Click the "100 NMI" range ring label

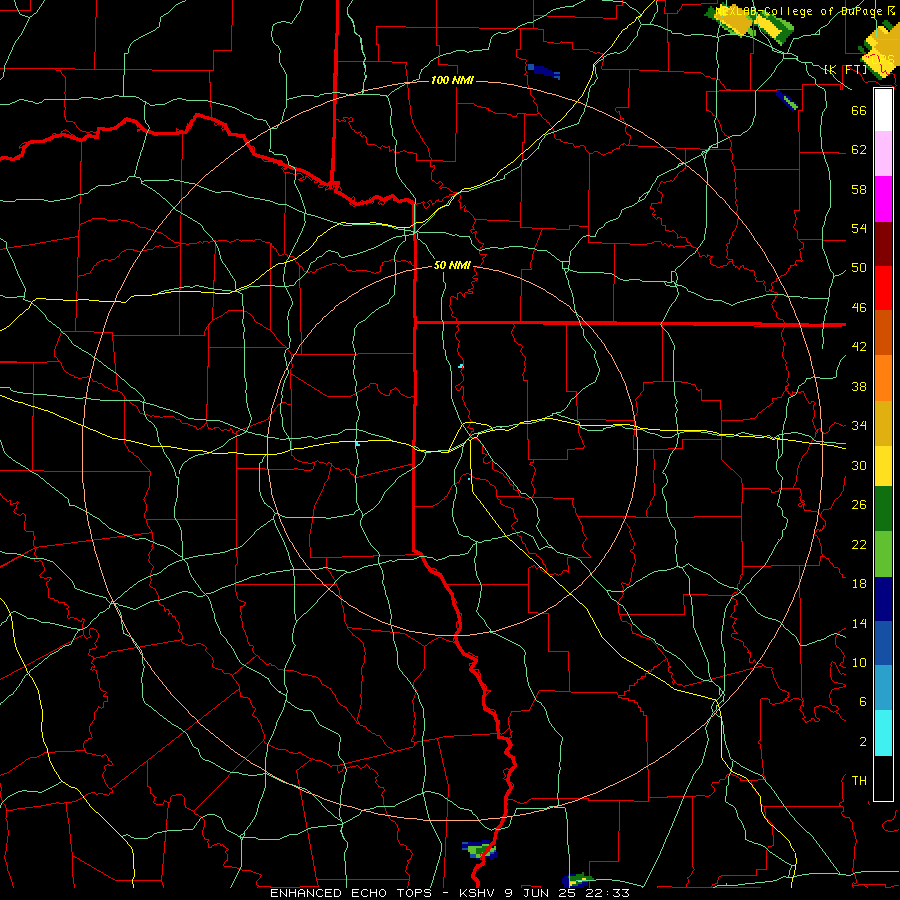452,80
